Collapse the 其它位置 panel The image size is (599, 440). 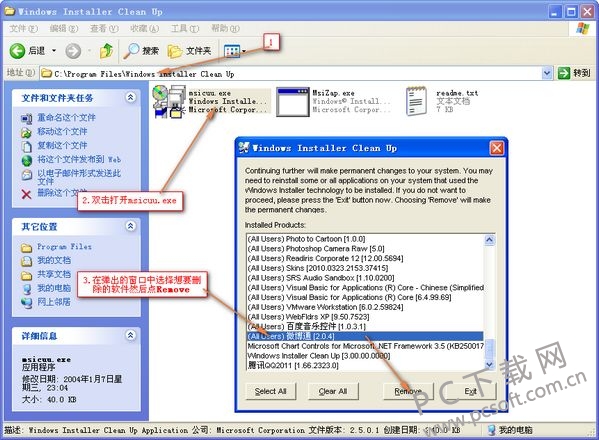click(x=130, y=226)
